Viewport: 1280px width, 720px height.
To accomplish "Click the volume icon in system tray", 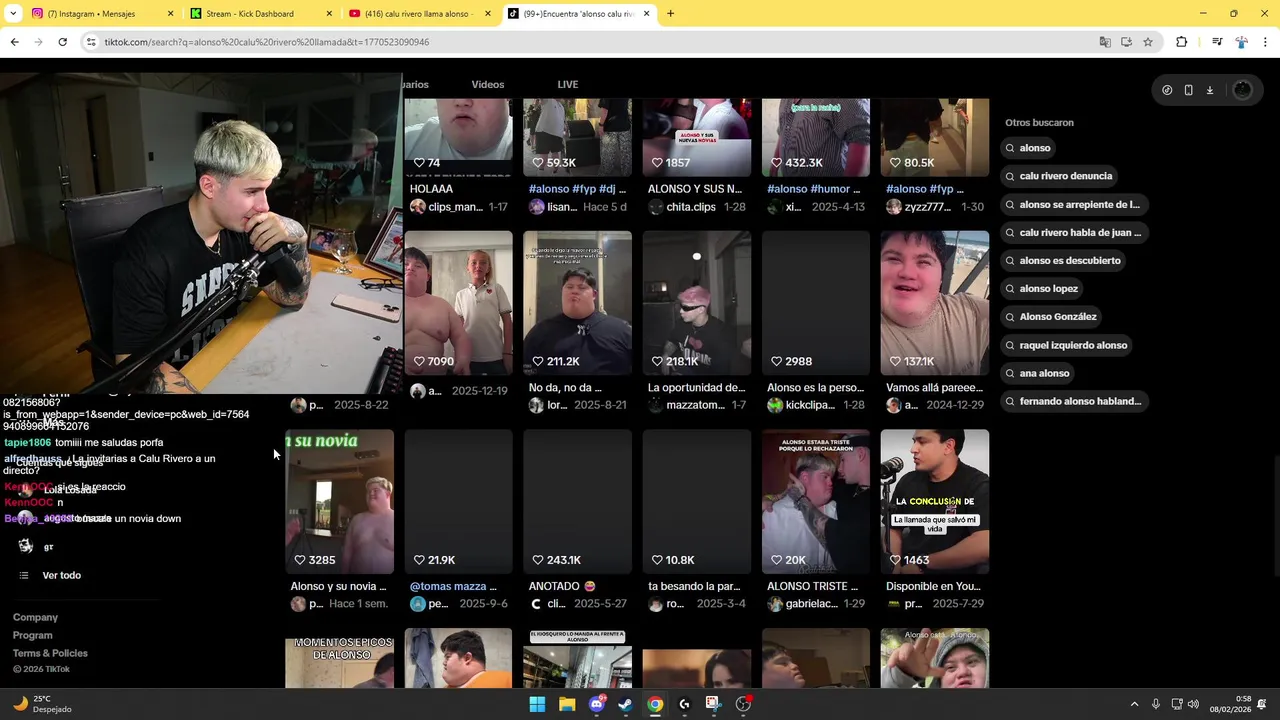I will pyautogui.click(x=1193, y=704).
